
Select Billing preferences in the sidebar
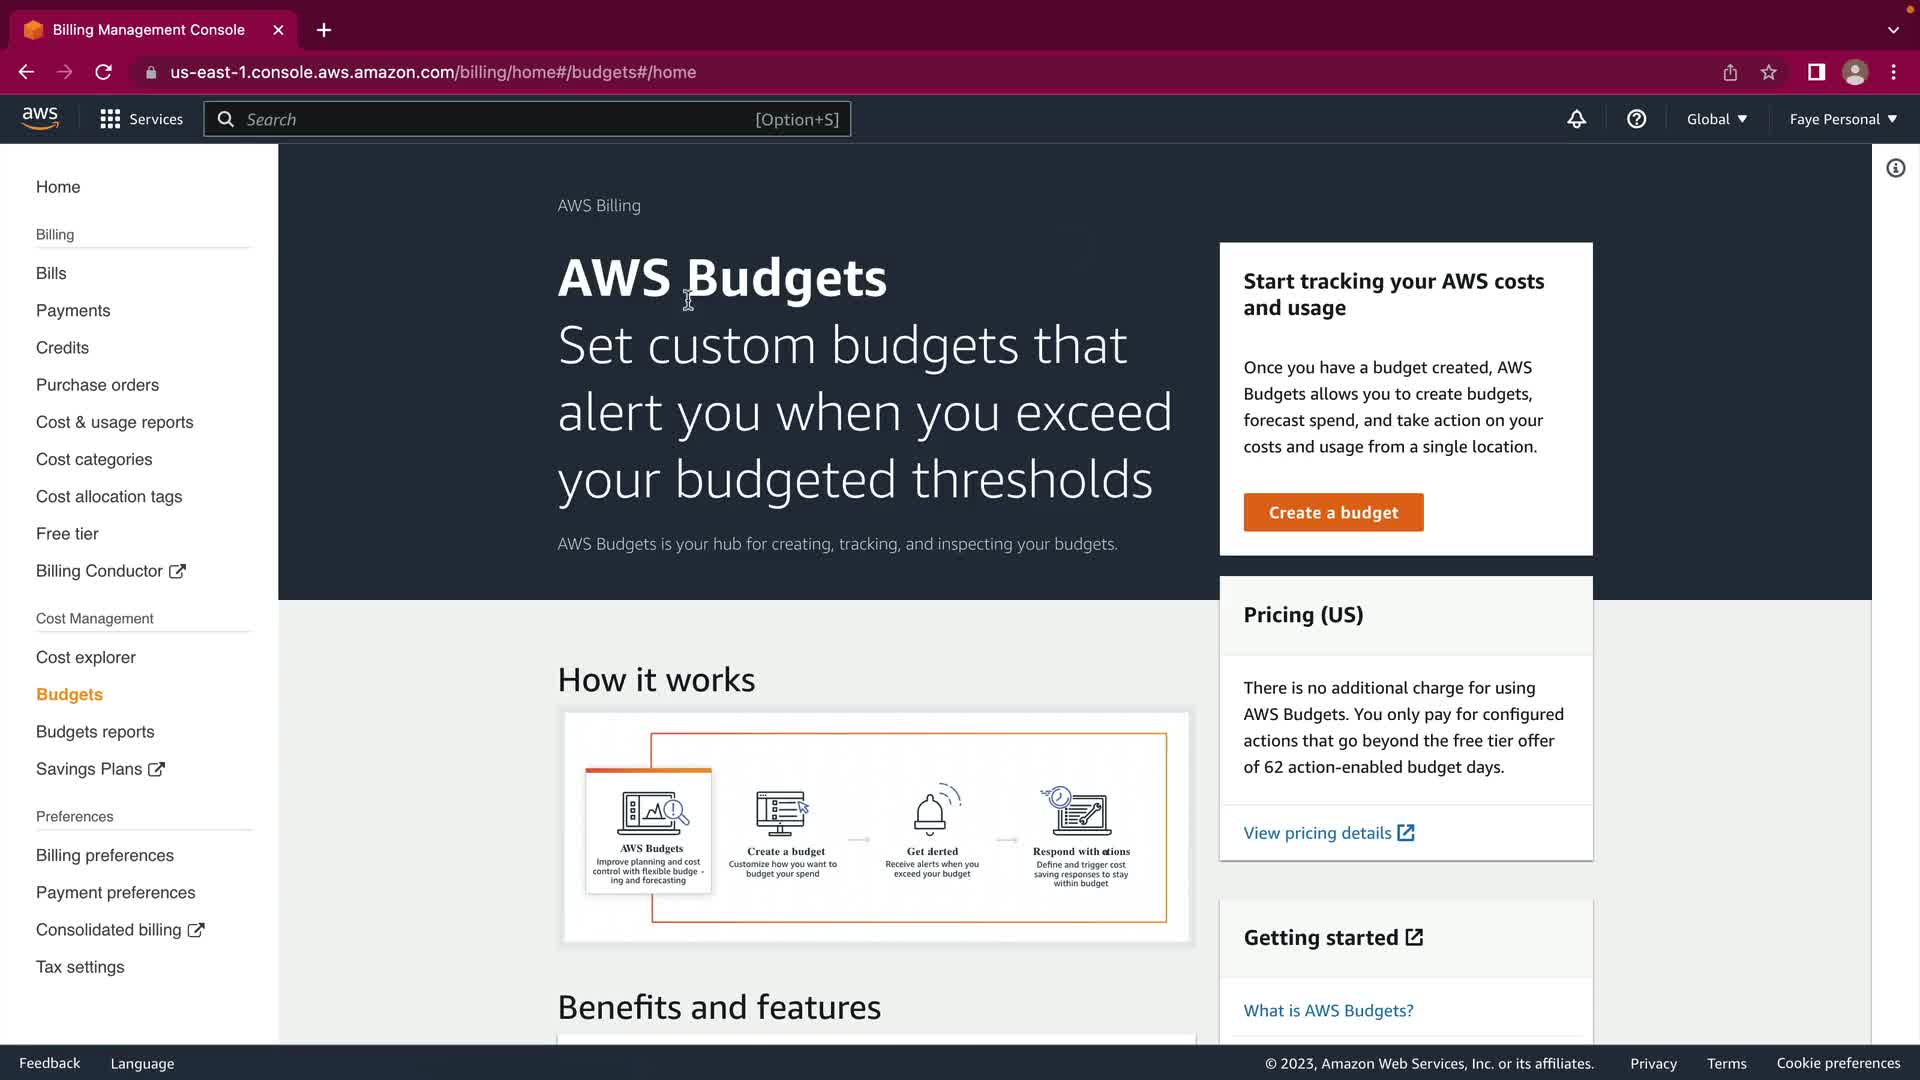pos(105,855)
